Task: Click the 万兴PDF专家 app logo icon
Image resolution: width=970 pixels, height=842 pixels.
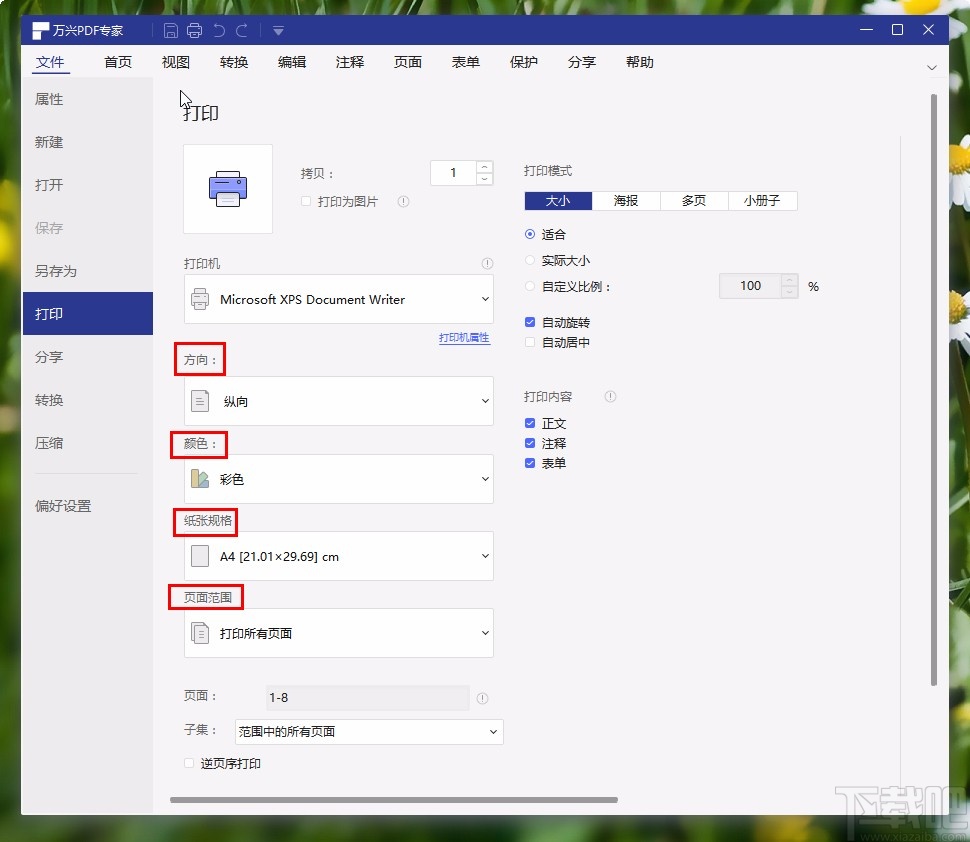Action: point(39,29)
